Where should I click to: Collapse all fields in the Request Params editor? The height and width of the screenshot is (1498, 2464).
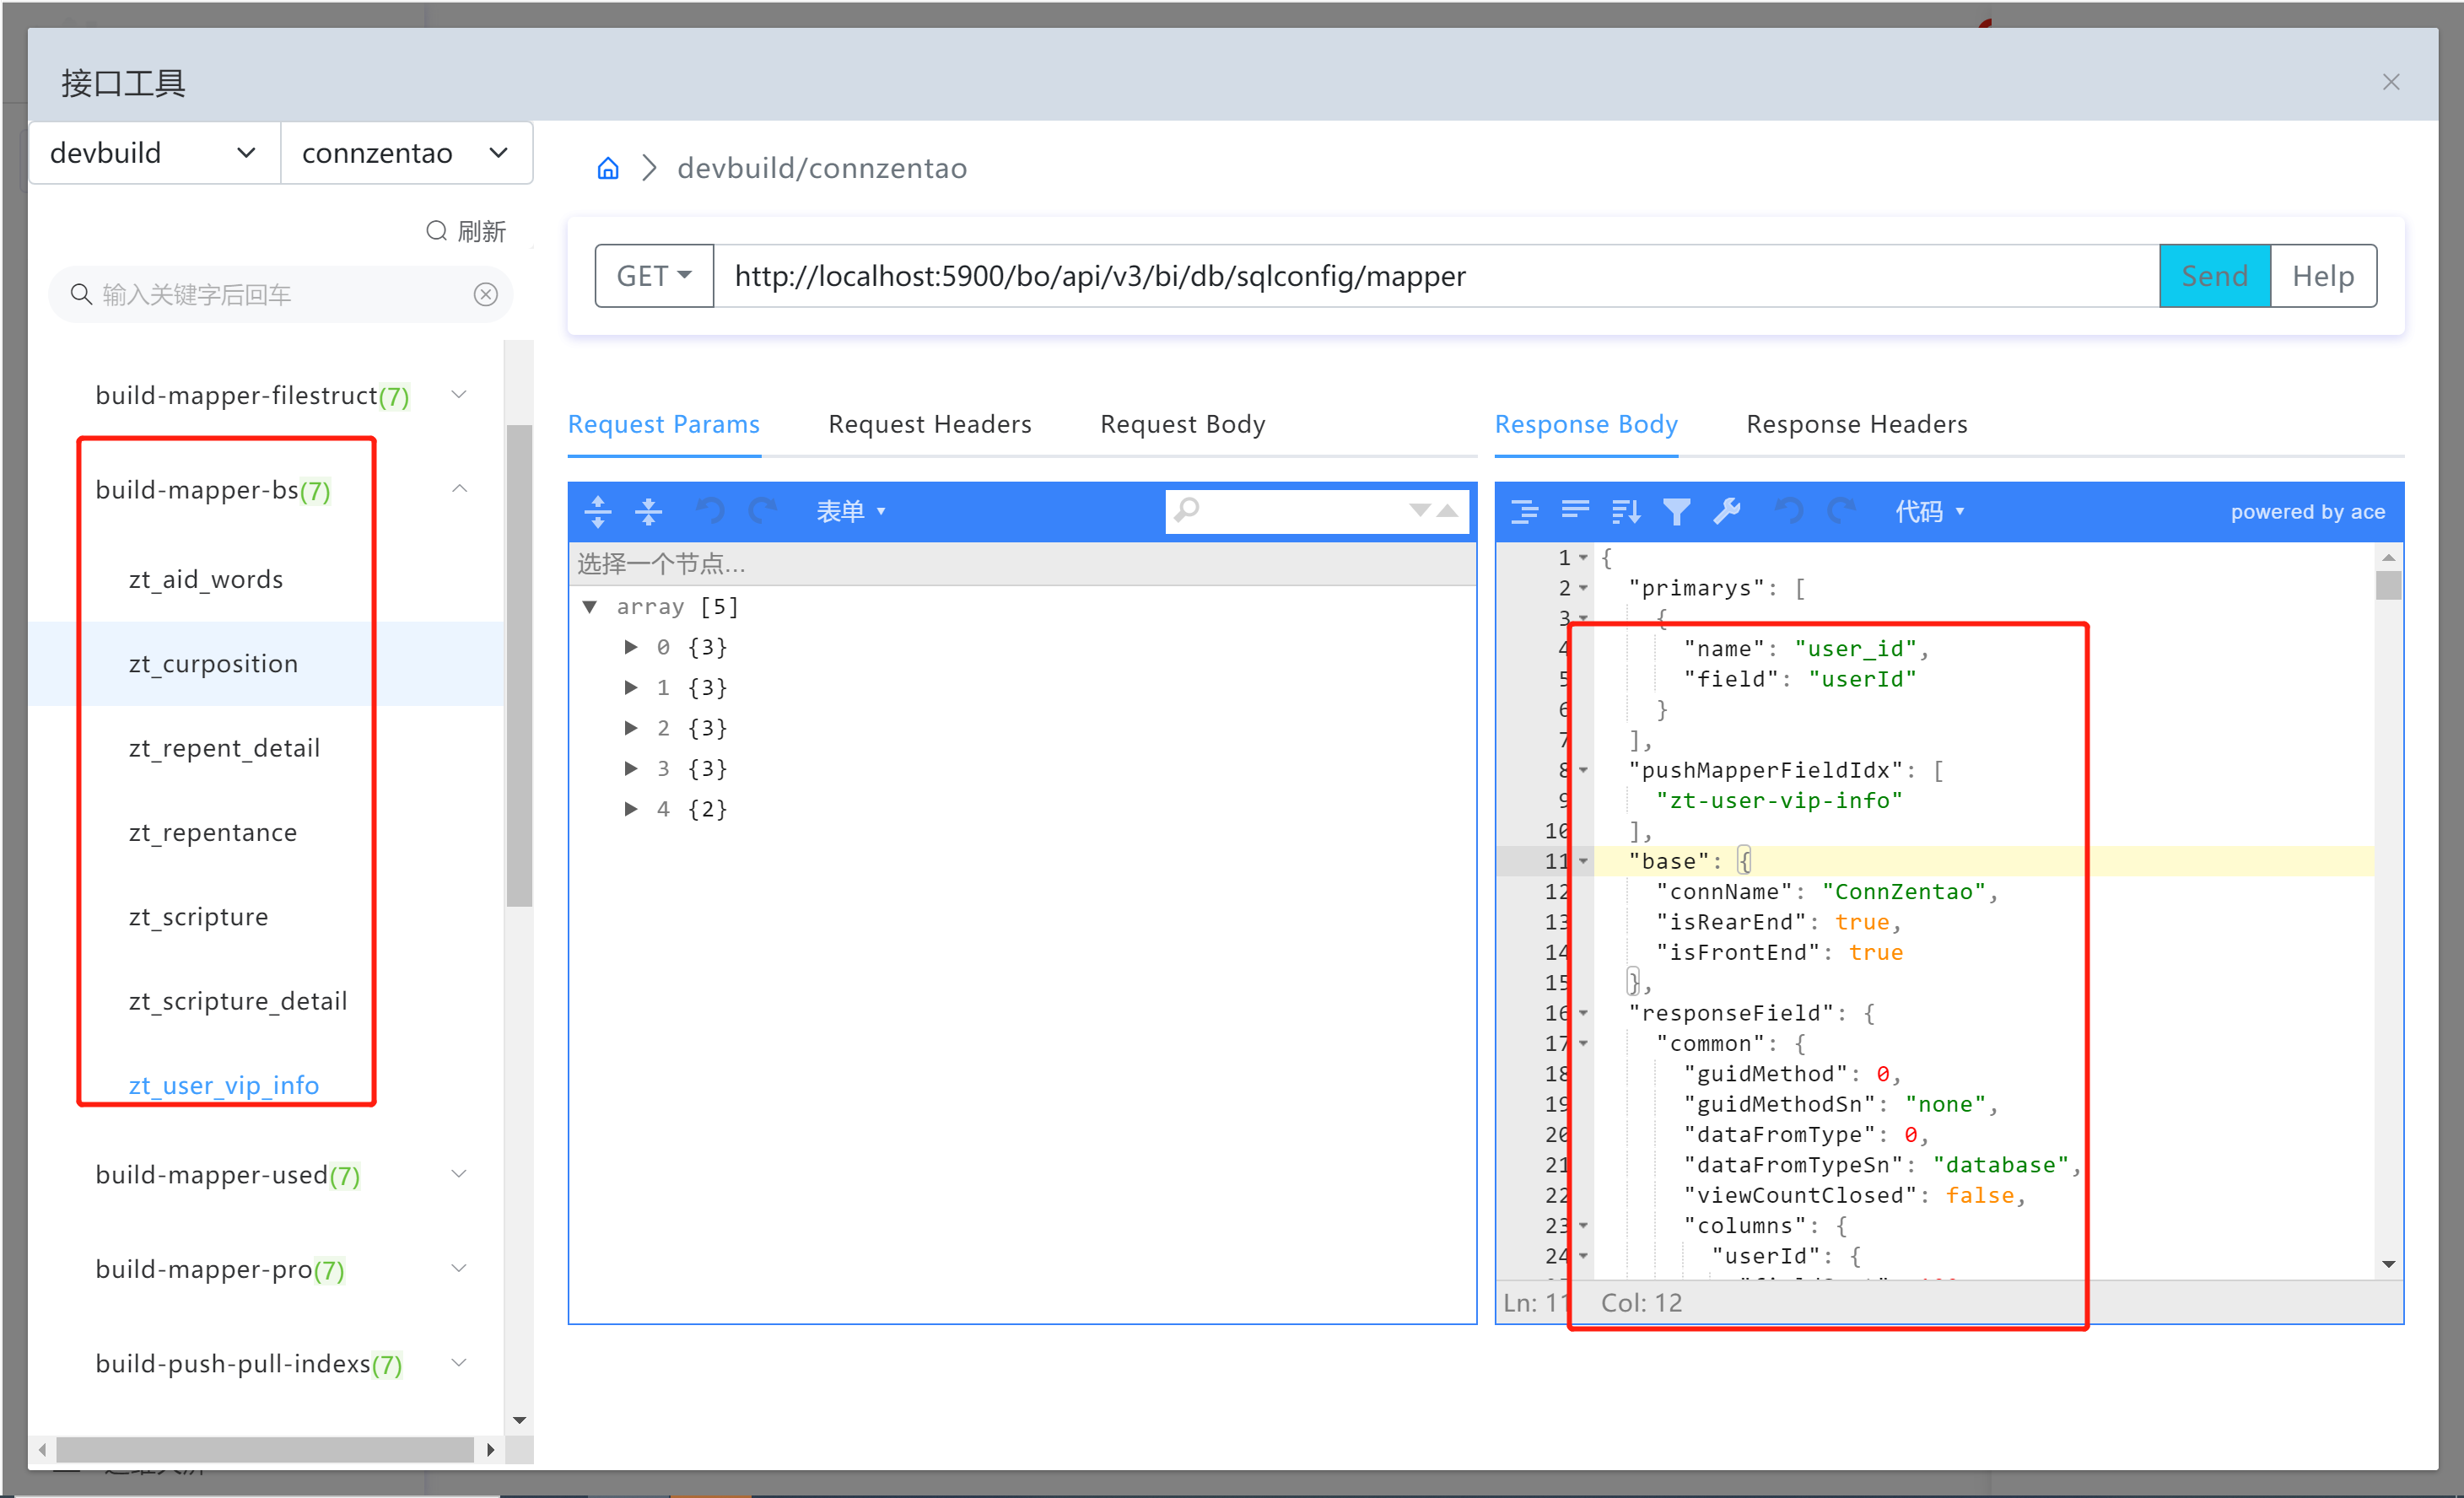tap(649, 511)
